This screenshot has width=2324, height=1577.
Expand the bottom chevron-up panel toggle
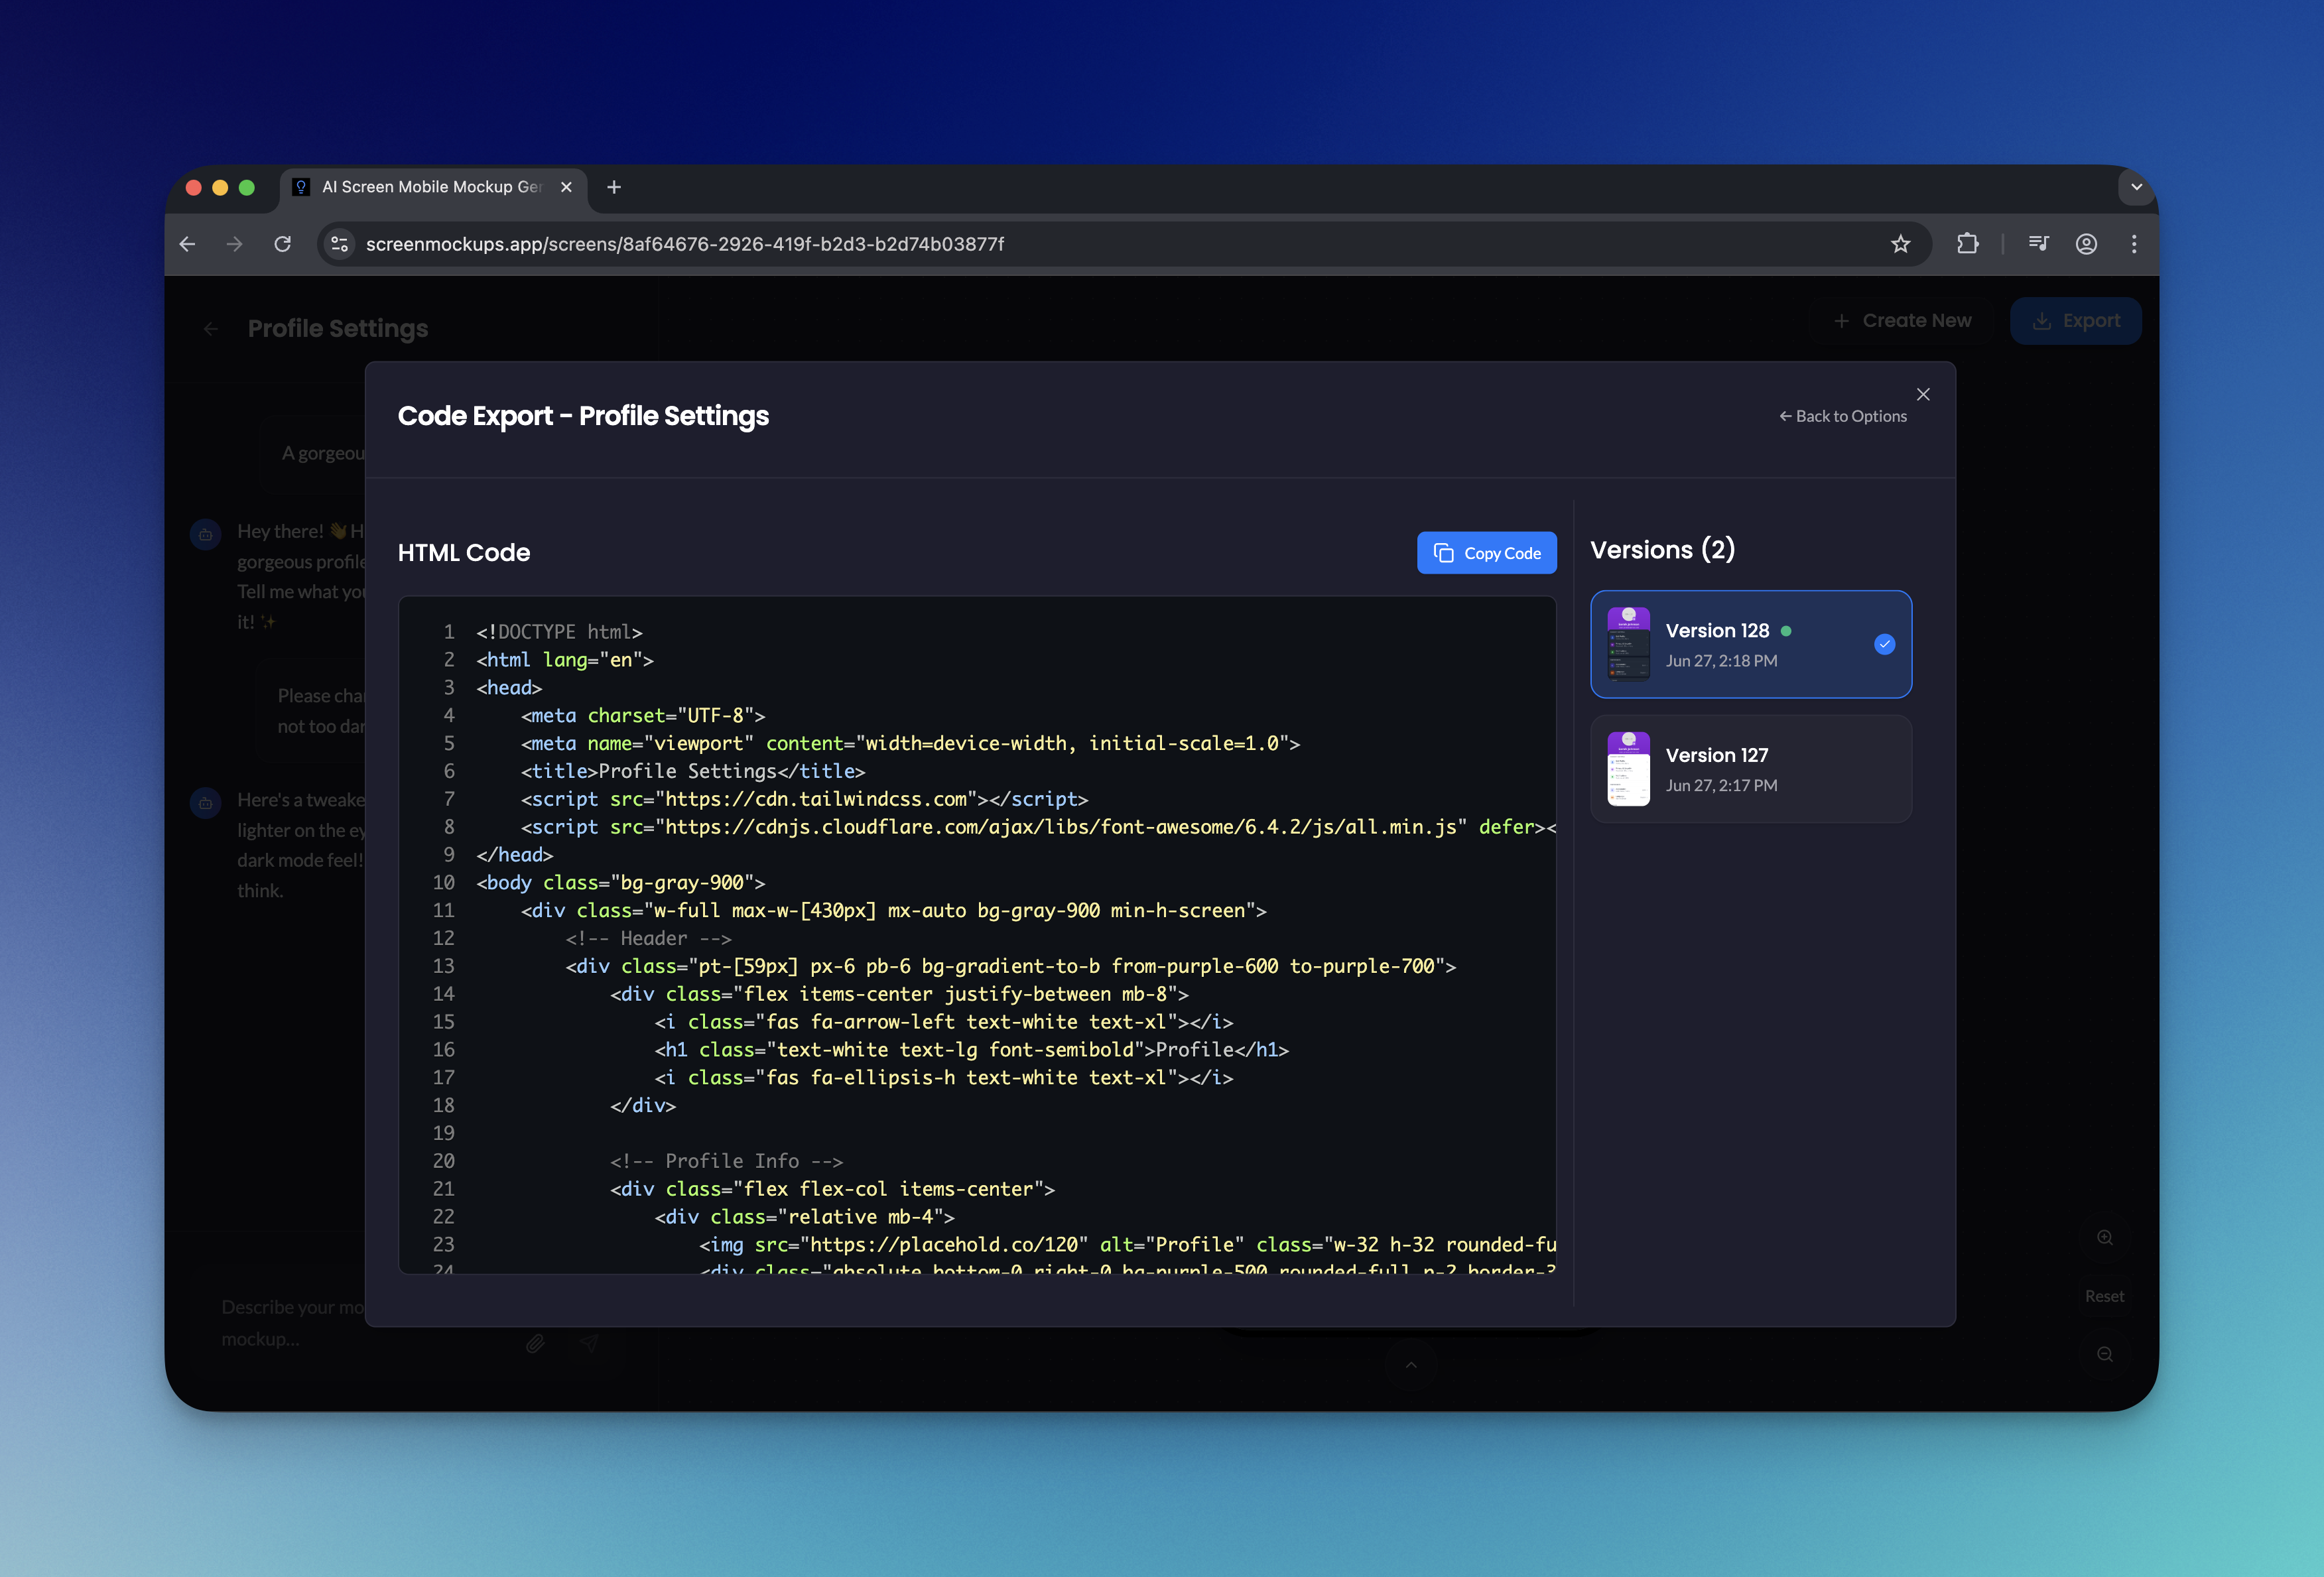1411,1365
